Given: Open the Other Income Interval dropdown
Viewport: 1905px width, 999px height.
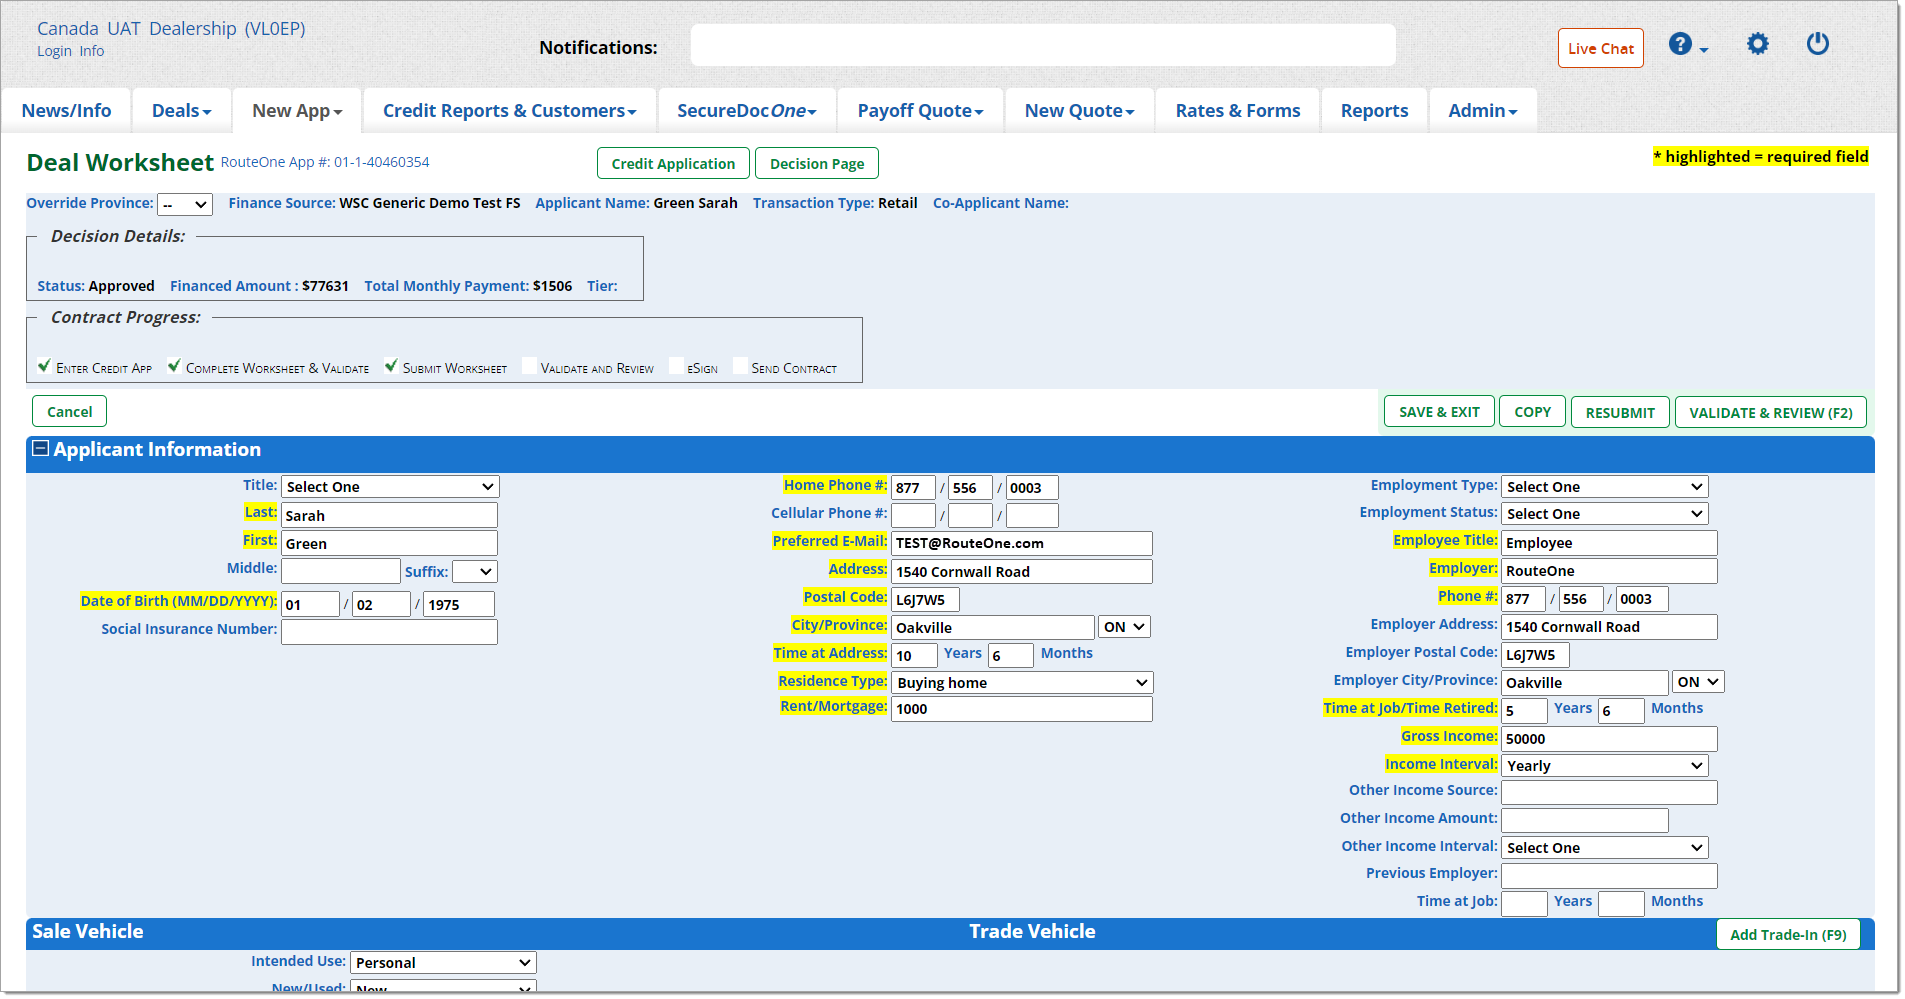Looking at the screenshot, I should click(x=1604, y=848).
